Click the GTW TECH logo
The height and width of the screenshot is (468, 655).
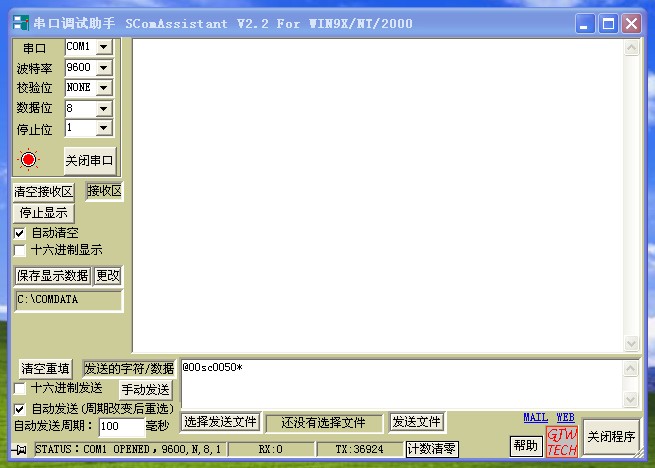(x=561, y=441)
